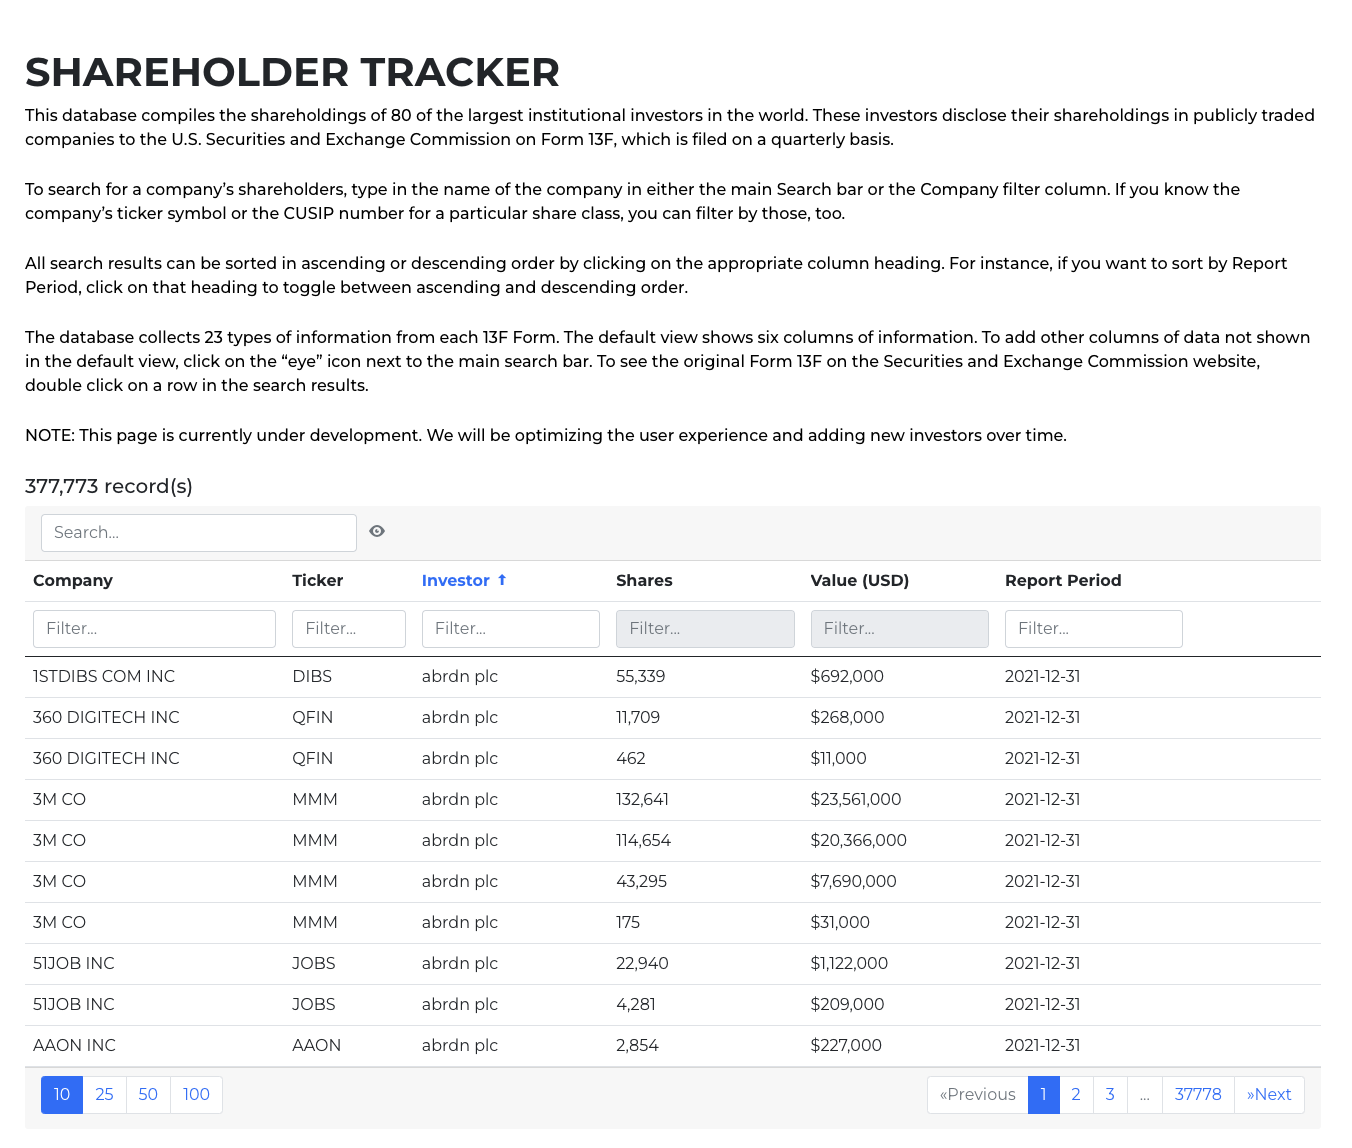This screenshot has width=1352, height=1148.
Task: Click the $31,000 value cell
Action: coord(840,922)
